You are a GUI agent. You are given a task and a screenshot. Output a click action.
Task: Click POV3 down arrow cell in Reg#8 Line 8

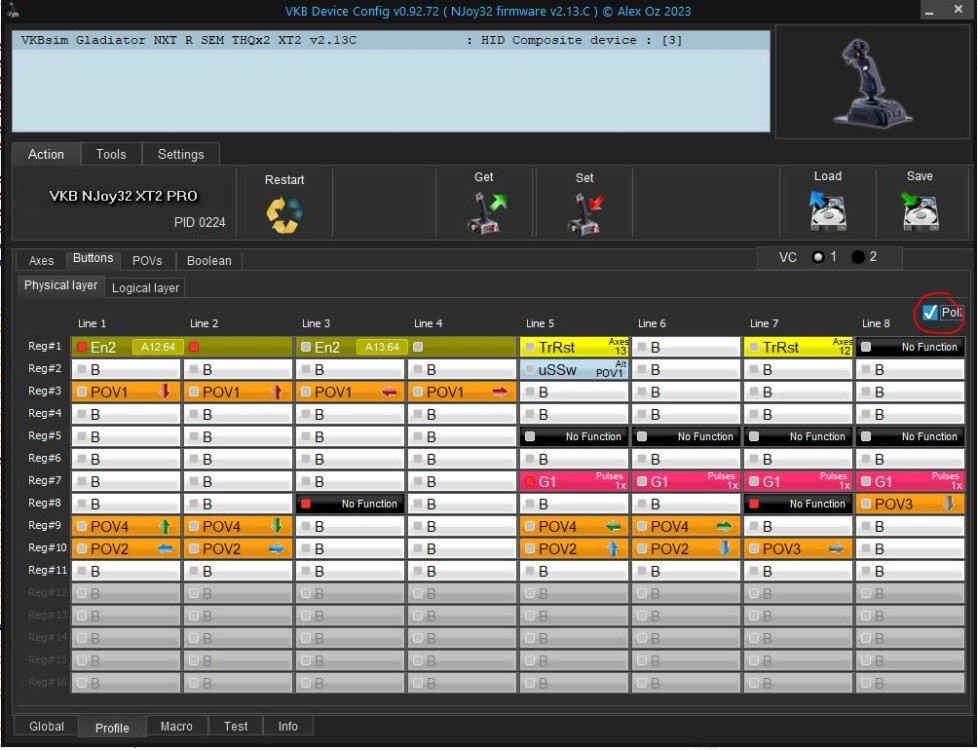coord(910,504)
